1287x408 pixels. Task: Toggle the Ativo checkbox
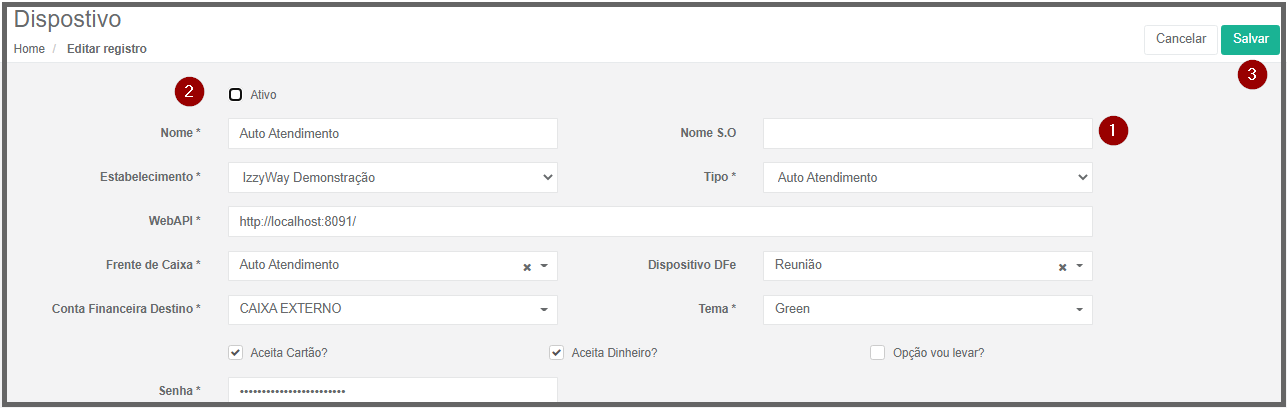(236, 95)
